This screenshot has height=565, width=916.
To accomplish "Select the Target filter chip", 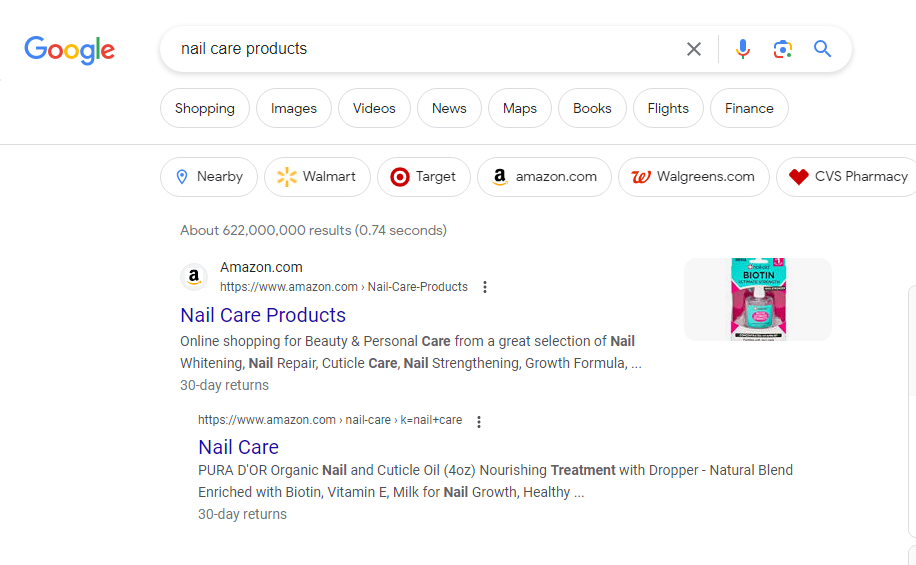I will 424,176.
